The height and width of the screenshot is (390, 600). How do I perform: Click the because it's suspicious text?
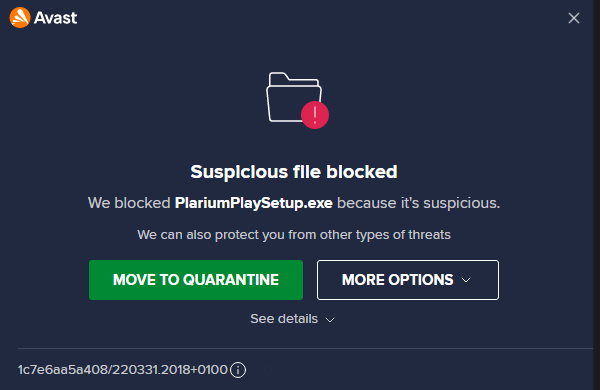click(x=419, y=203)
